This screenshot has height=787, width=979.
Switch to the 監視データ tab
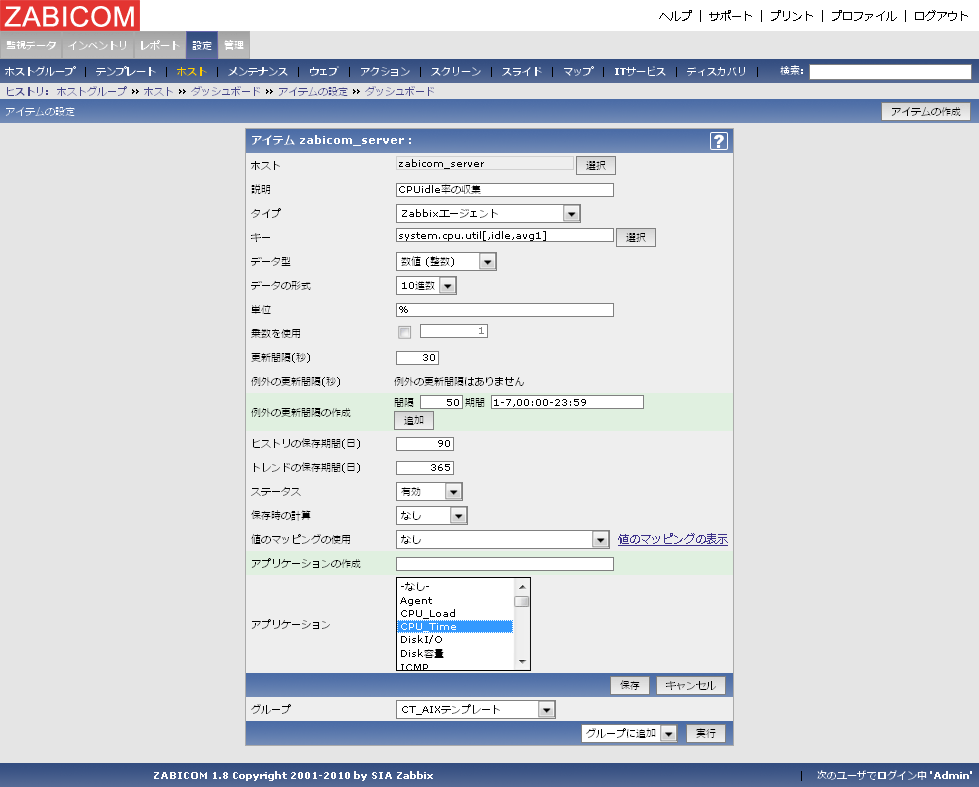point(31,46)
